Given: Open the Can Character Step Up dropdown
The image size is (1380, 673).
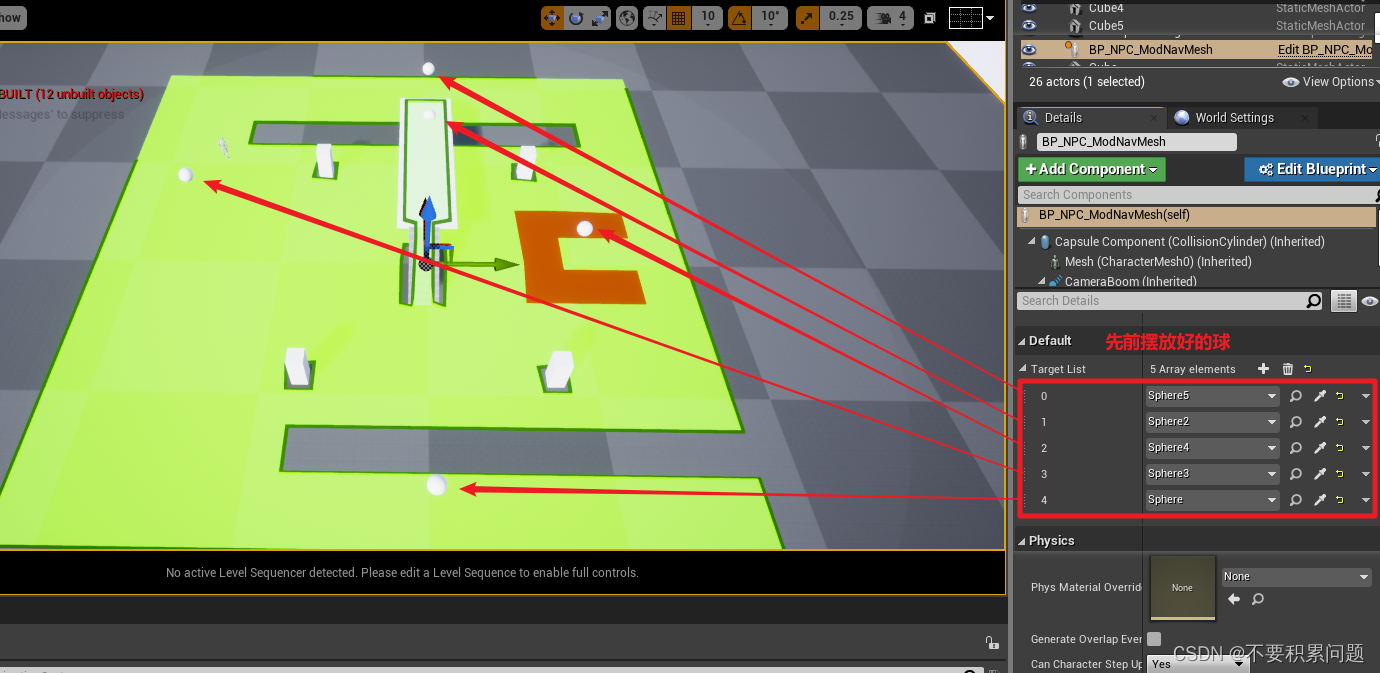Looking at the screenshot, I should tap(1197, 663).
